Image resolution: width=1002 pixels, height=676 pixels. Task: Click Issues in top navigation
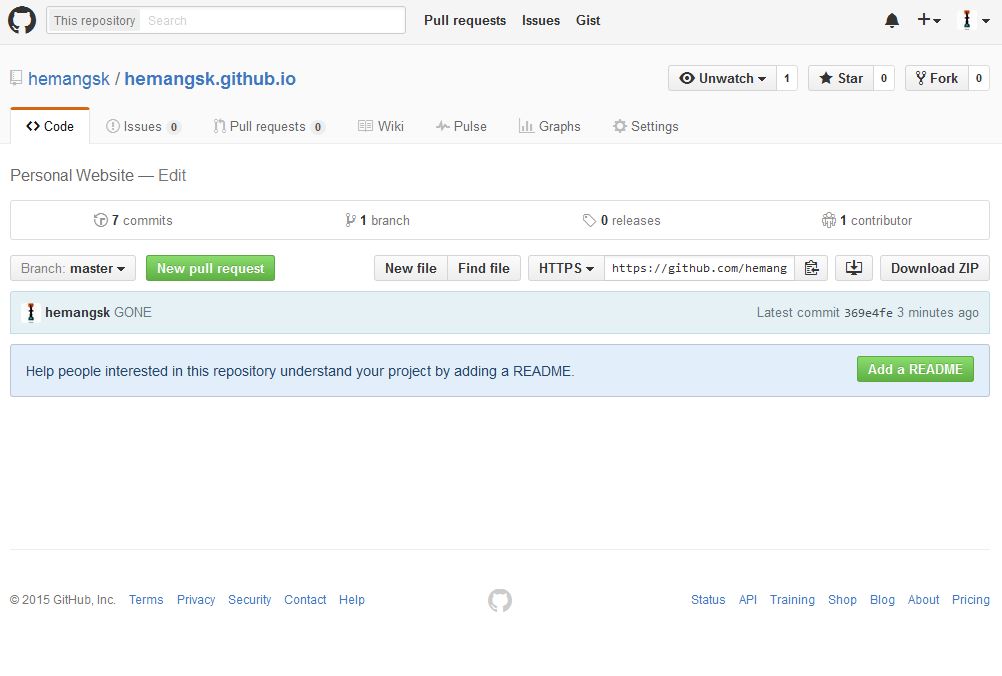click(x=541, y=20)
